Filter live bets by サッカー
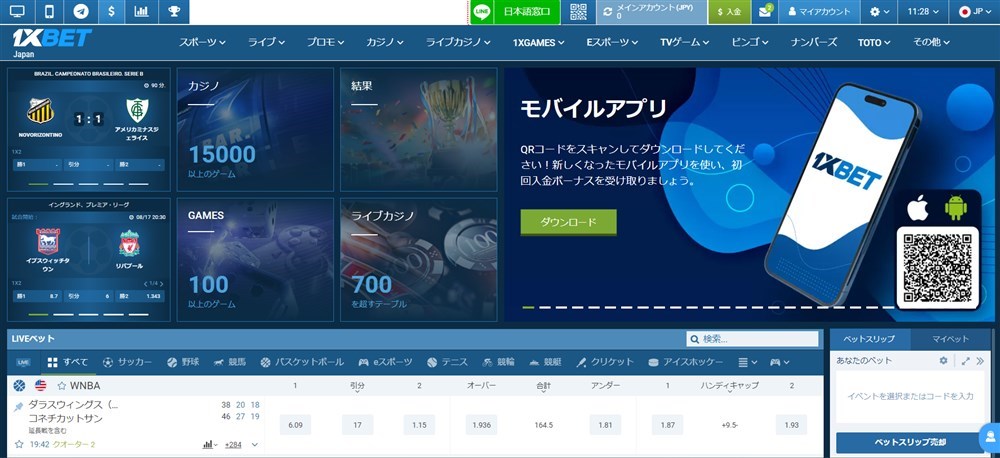 click(128, 362)
